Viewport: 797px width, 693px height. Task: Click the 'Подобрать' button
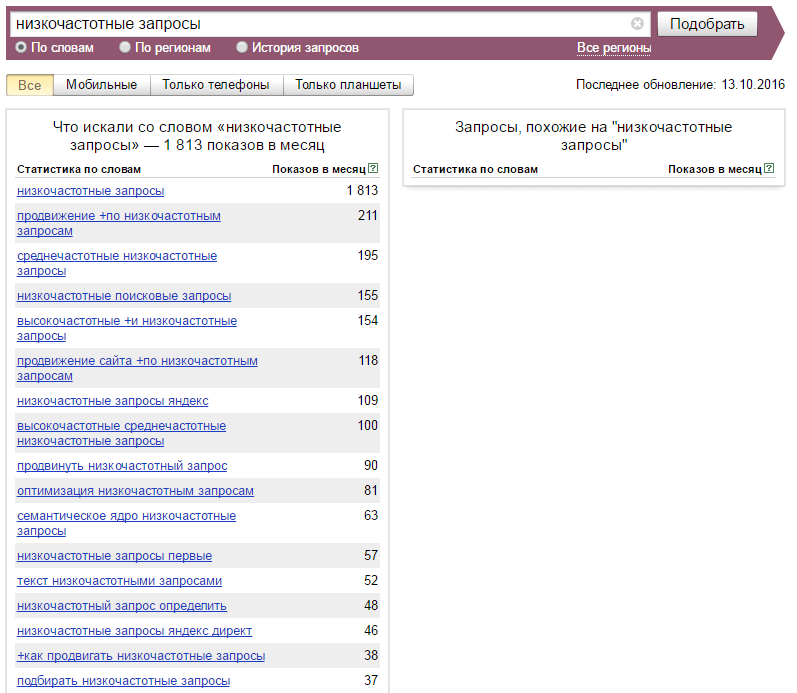coord(707,24)
